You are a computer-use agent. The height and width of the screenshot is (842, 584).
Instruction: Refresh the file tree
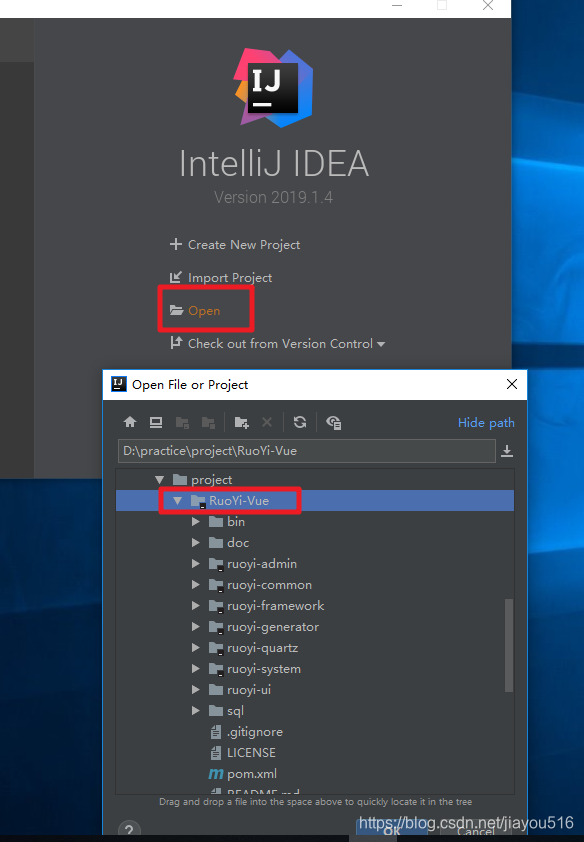tap(300, 423)
